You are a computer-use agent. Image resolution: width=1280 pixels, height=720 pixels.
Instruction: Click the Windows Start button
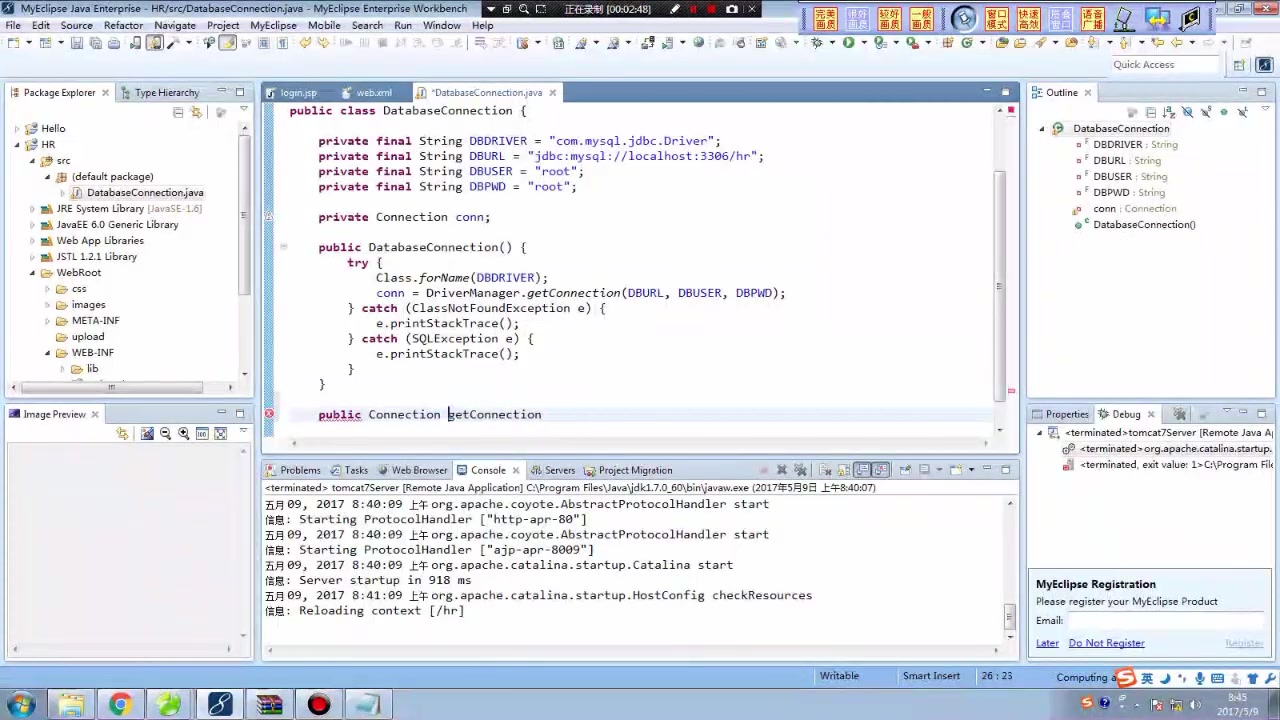(x=20, y=705)
